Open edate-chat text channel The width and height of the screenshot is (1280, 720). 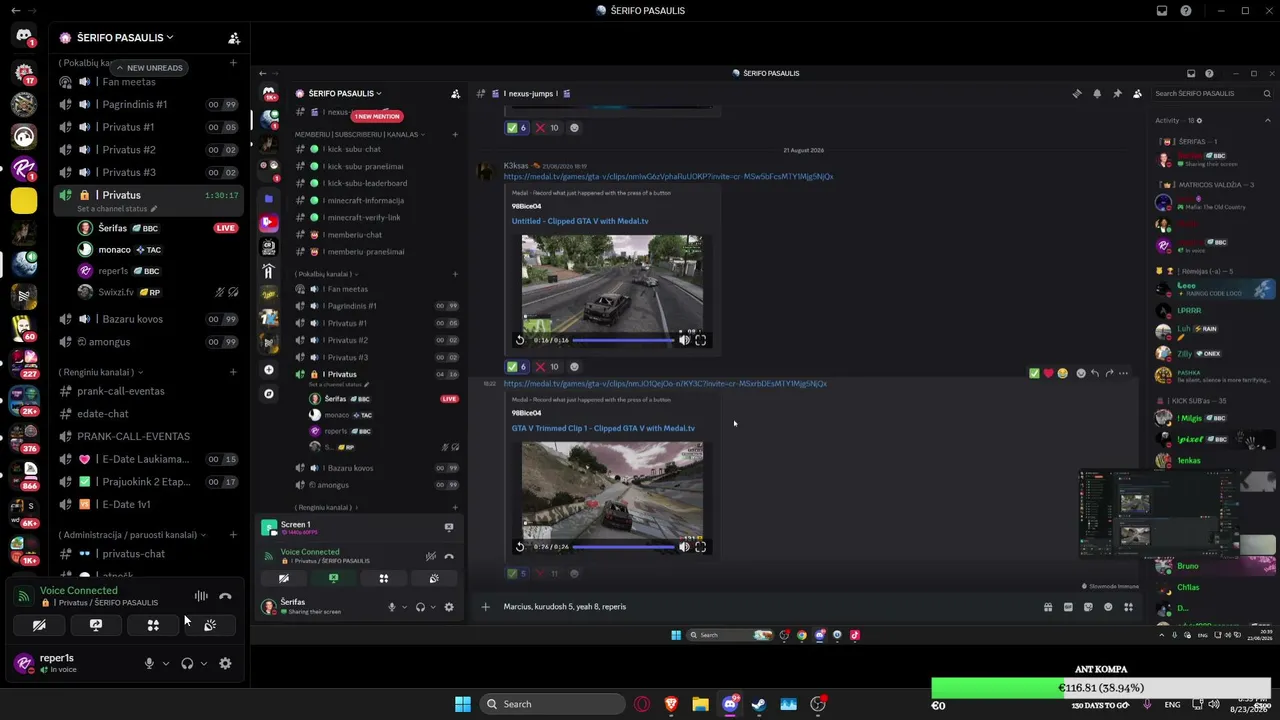pos(148,414)
